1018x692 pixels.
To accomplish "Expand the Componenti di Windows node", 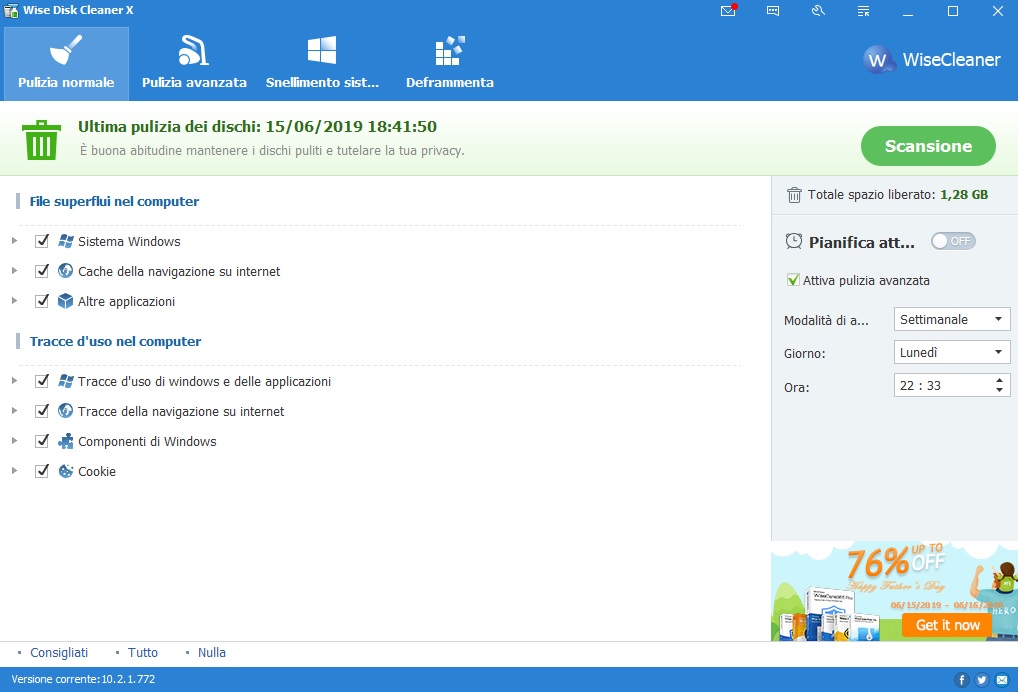I will tap(14, 441).
